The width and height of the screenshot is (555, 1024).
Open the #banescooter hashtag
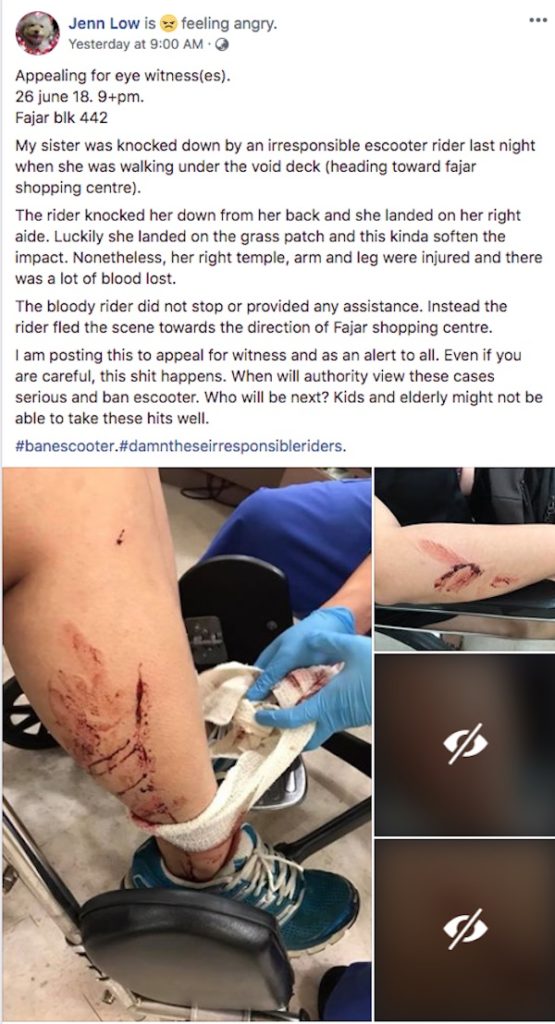66,447
